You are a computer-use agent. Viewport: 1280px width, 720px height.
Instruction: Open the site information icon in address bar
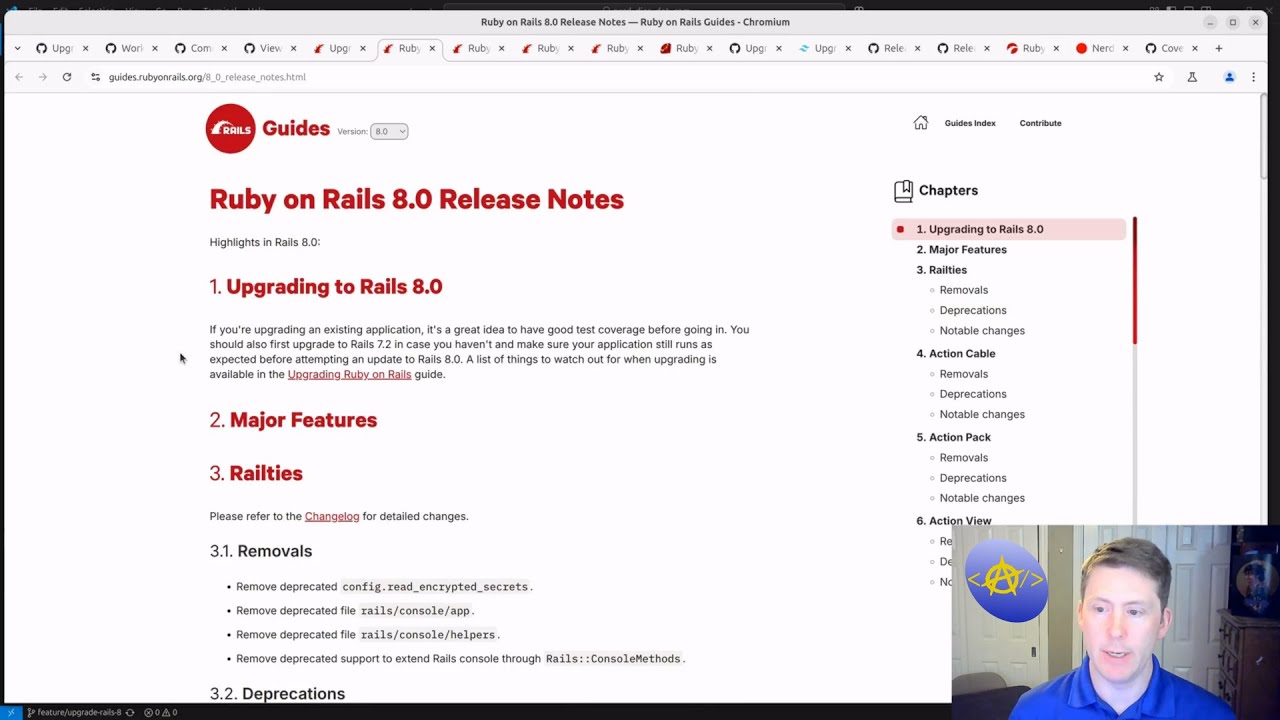pyautogui.click(x=95, y=77)
